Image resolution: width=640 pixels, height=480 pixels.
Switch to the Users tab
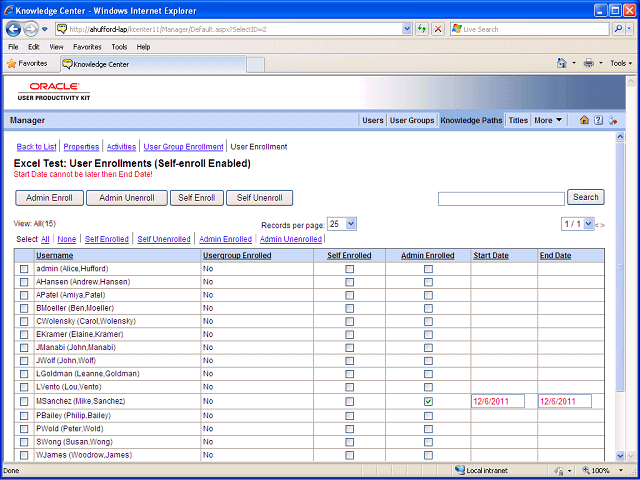pos(373,120)
